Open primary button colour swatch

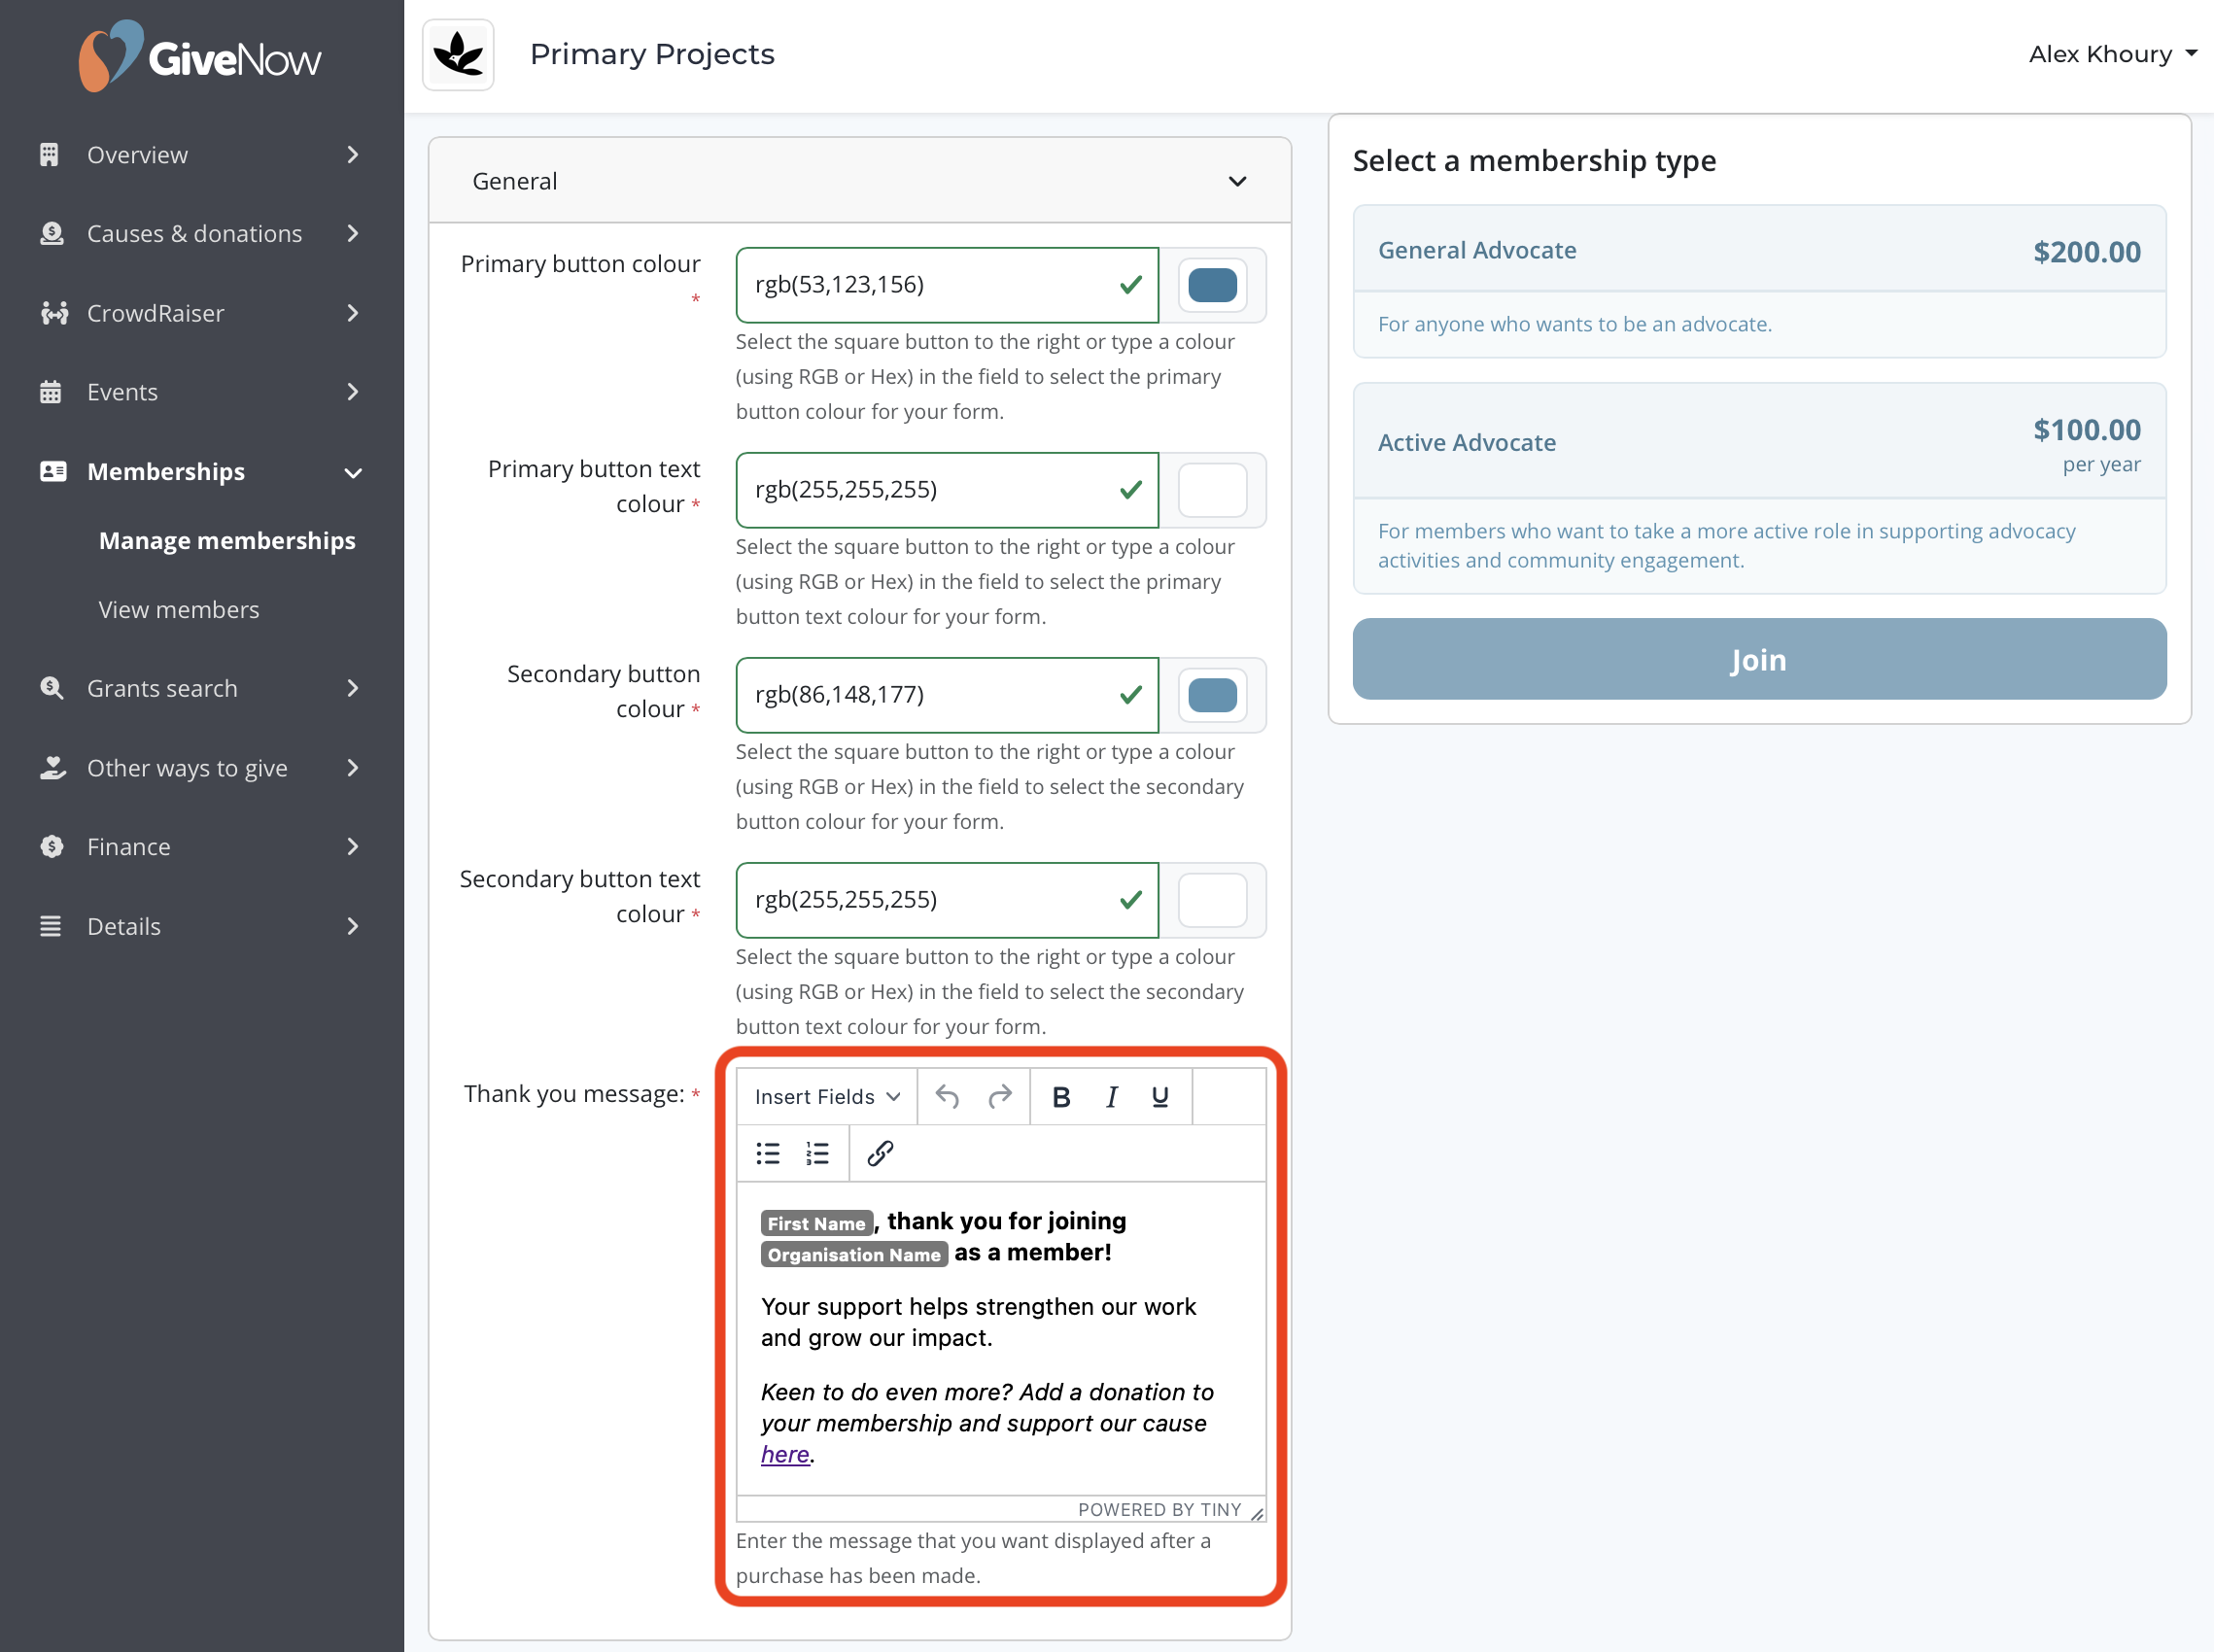point(1212,285)
